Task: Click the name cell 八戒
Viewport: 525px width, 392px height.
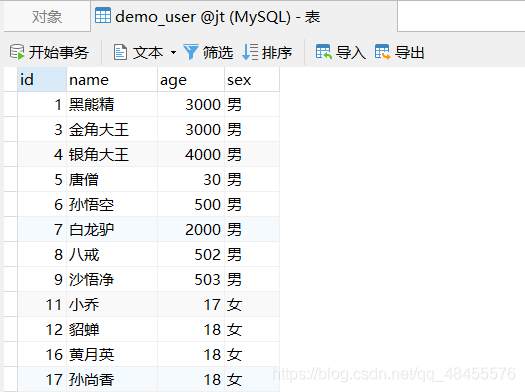Action: [112, 254]
